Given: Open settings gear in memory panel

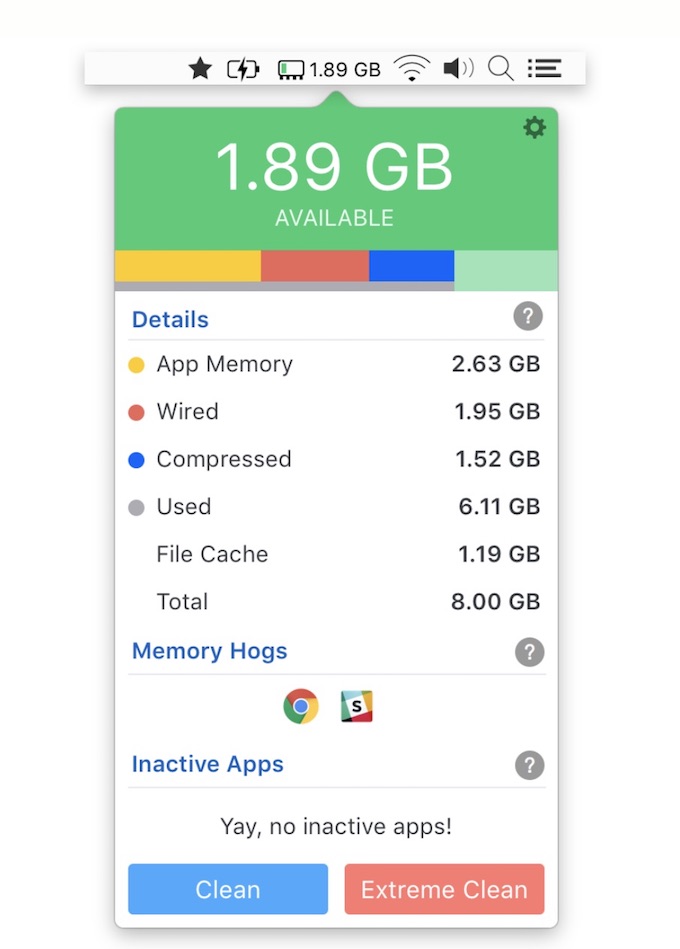Looking at the screenshot, I should tap(535, 127).
